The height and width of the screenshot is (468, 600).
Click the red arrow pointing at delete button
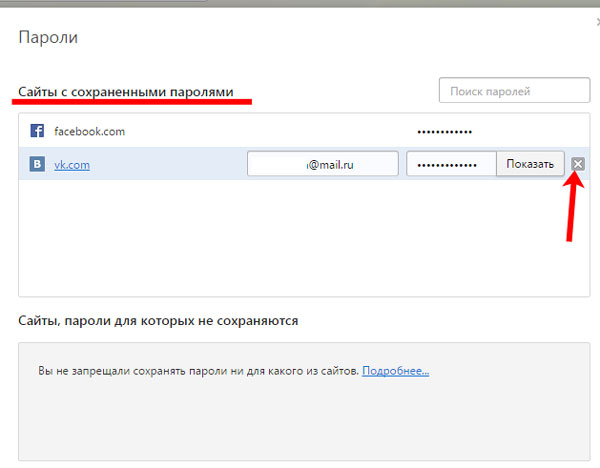coord(573,210)
